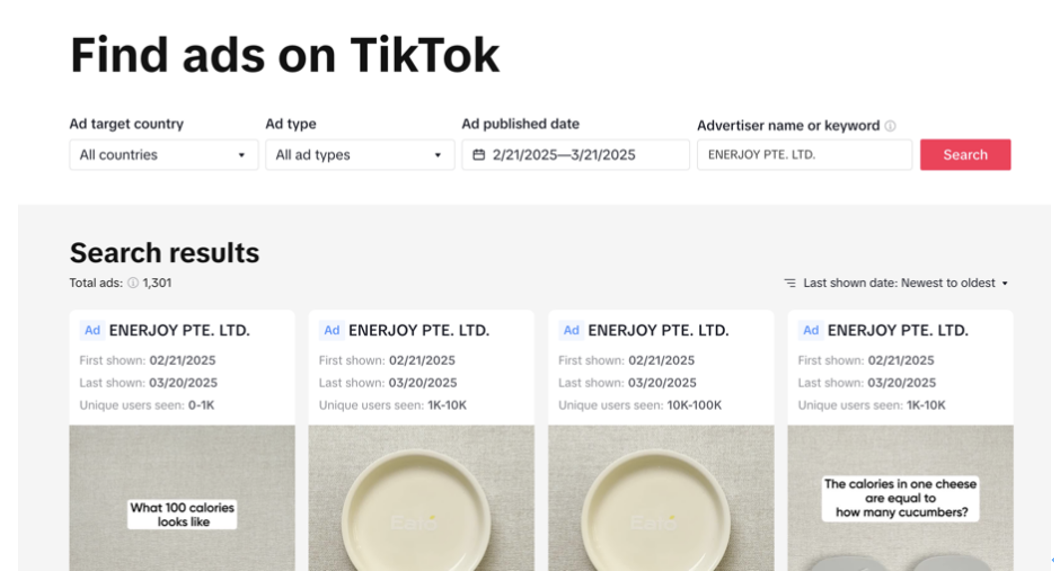Click the Ad badge on first result card
This screenshot has width=1054, height=584.
[x=92, y=330]
